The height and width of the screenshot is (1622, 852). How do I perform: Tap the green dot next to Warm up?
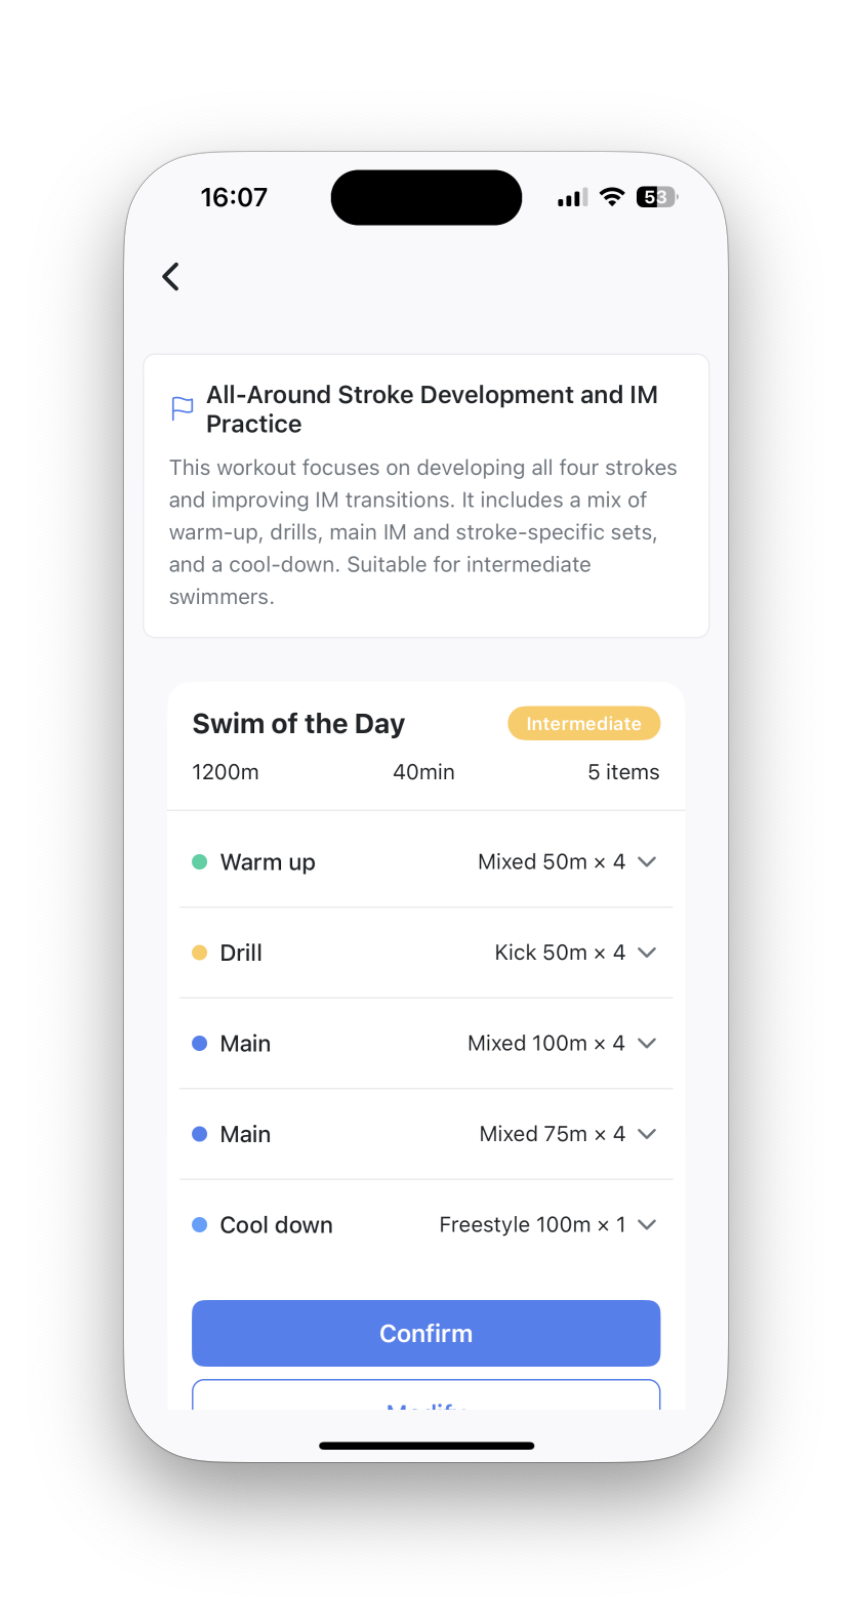(x=199, y=862)
